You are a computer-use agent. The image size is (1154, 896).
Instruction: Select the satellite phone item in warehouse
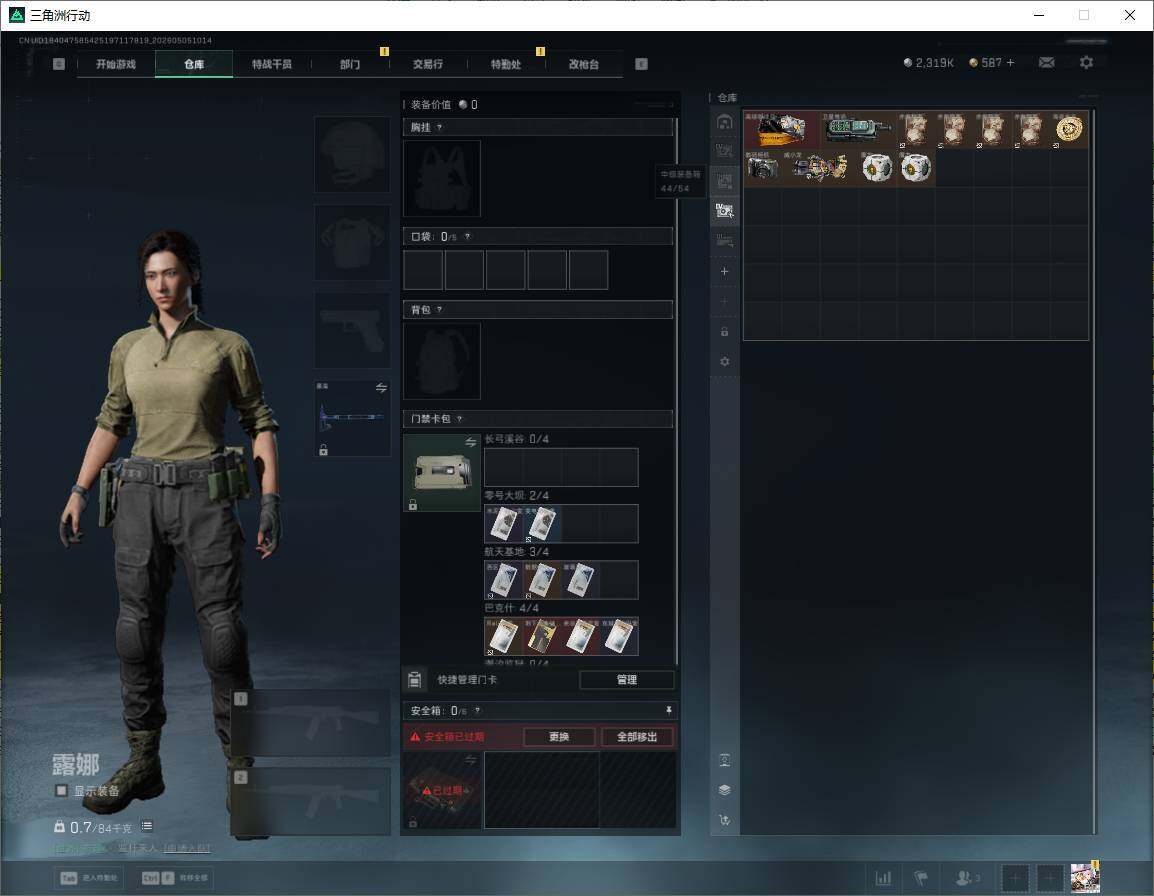pos(858,130)
